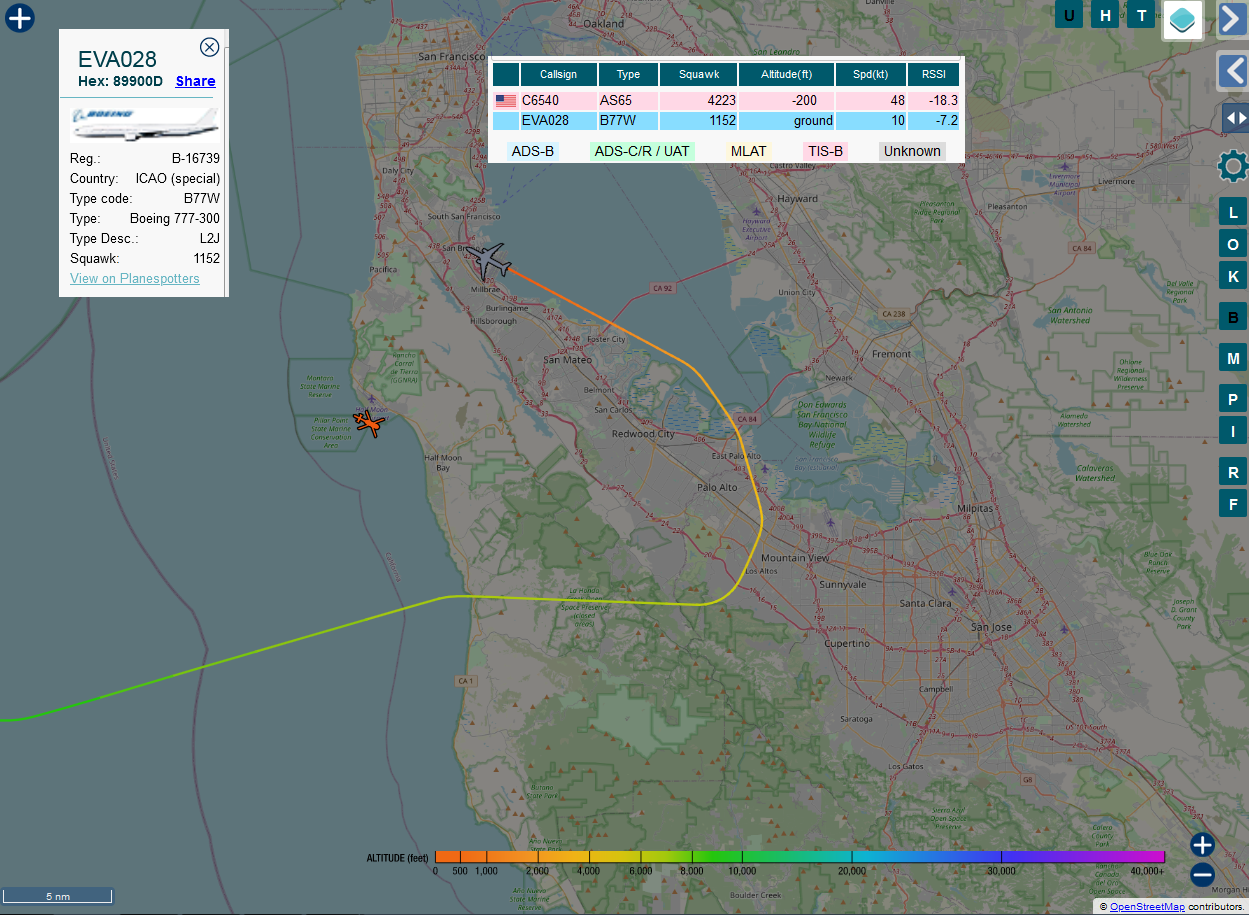Viewport: 1249px width, 915px height.
Task: Click the Unknown legend label
Action: pos(912,151)
